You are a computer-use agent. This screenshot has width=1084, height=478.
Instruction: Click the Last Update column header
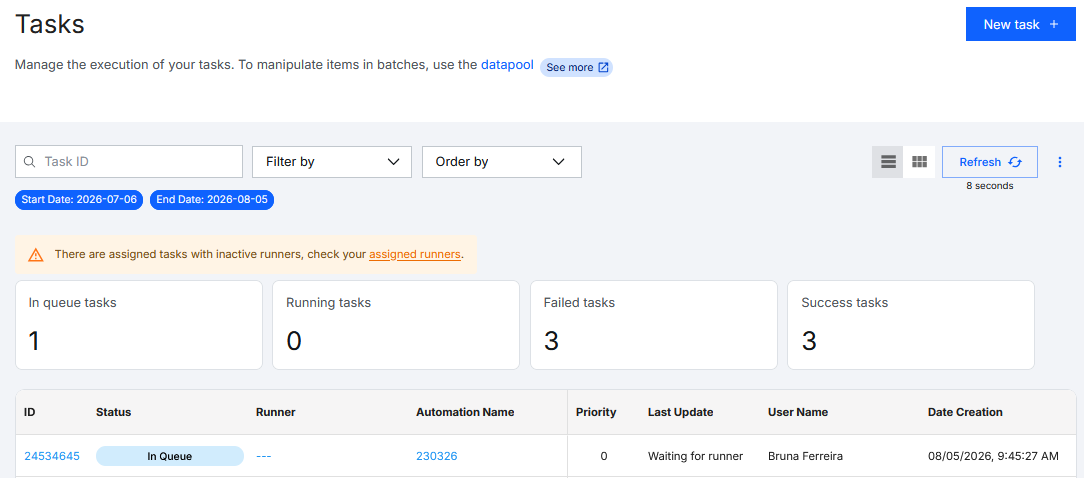680,412
